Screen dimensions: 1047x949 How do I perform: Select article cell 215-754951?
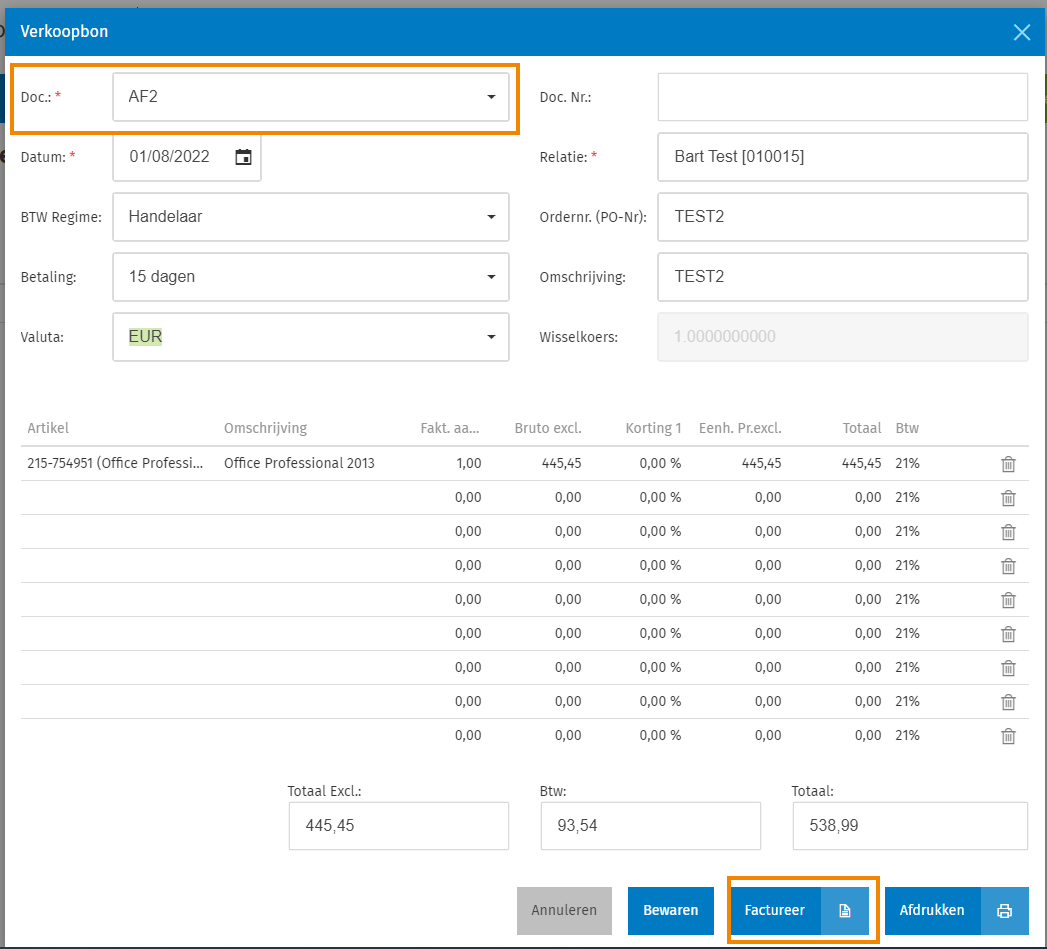click(116, 463)
